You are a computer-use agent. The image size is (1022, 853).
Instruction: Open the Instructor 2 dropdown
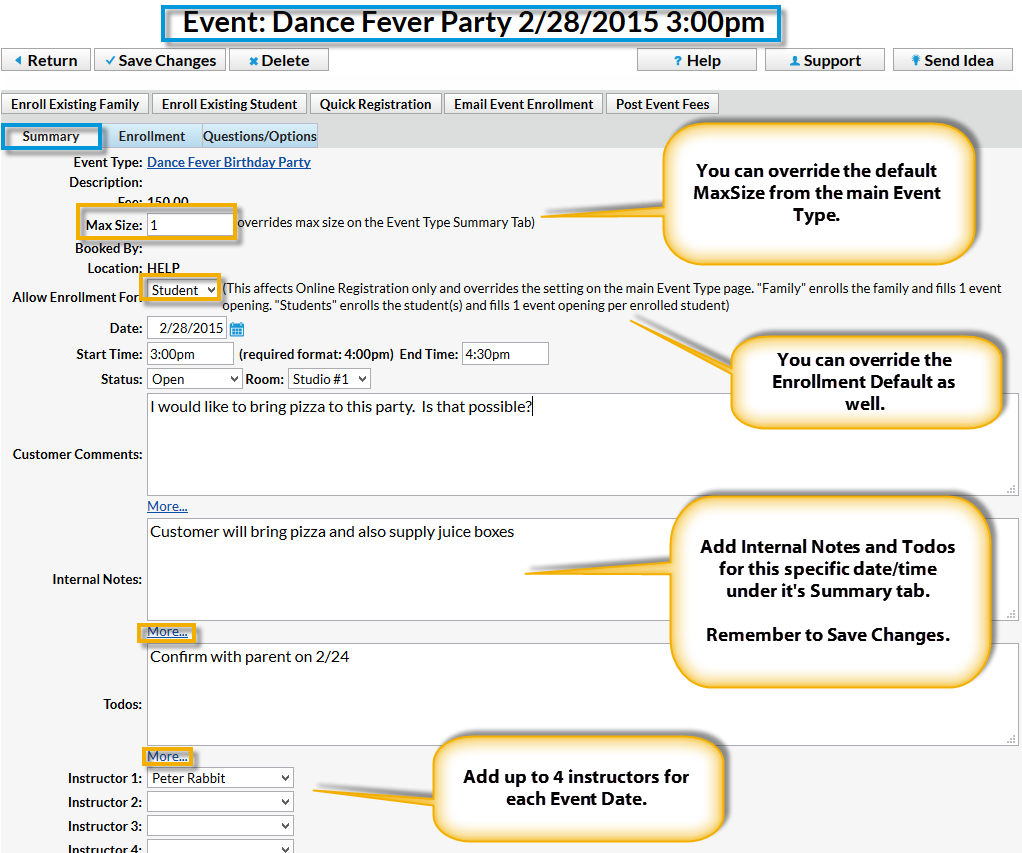[x=220, y=802]
